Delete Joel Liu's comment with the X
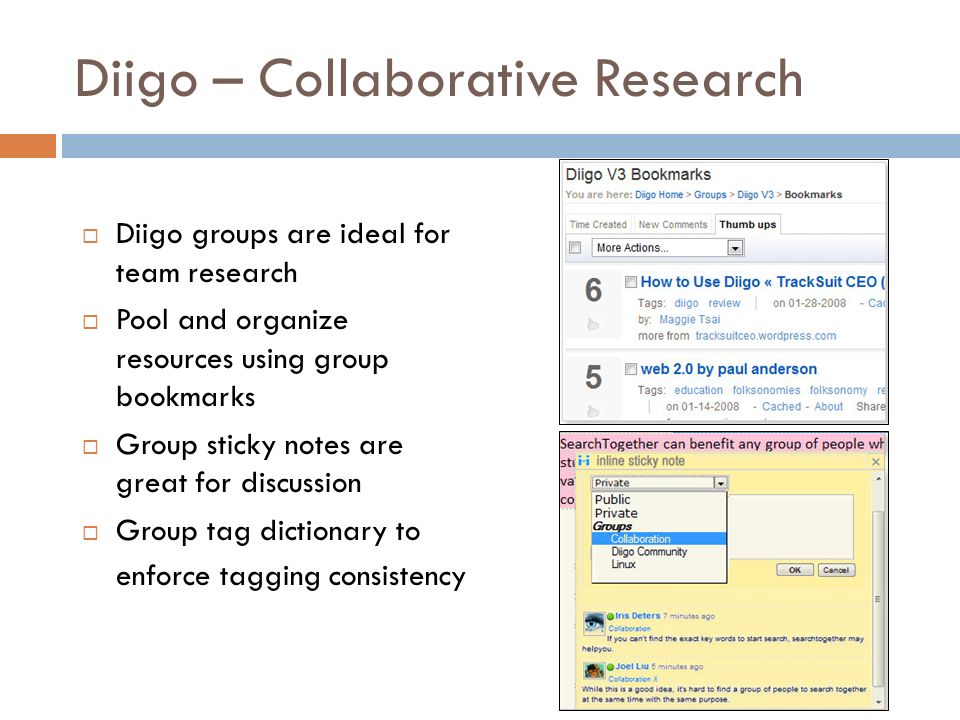This screenshot has height=720, width=960. click(655, 679)
